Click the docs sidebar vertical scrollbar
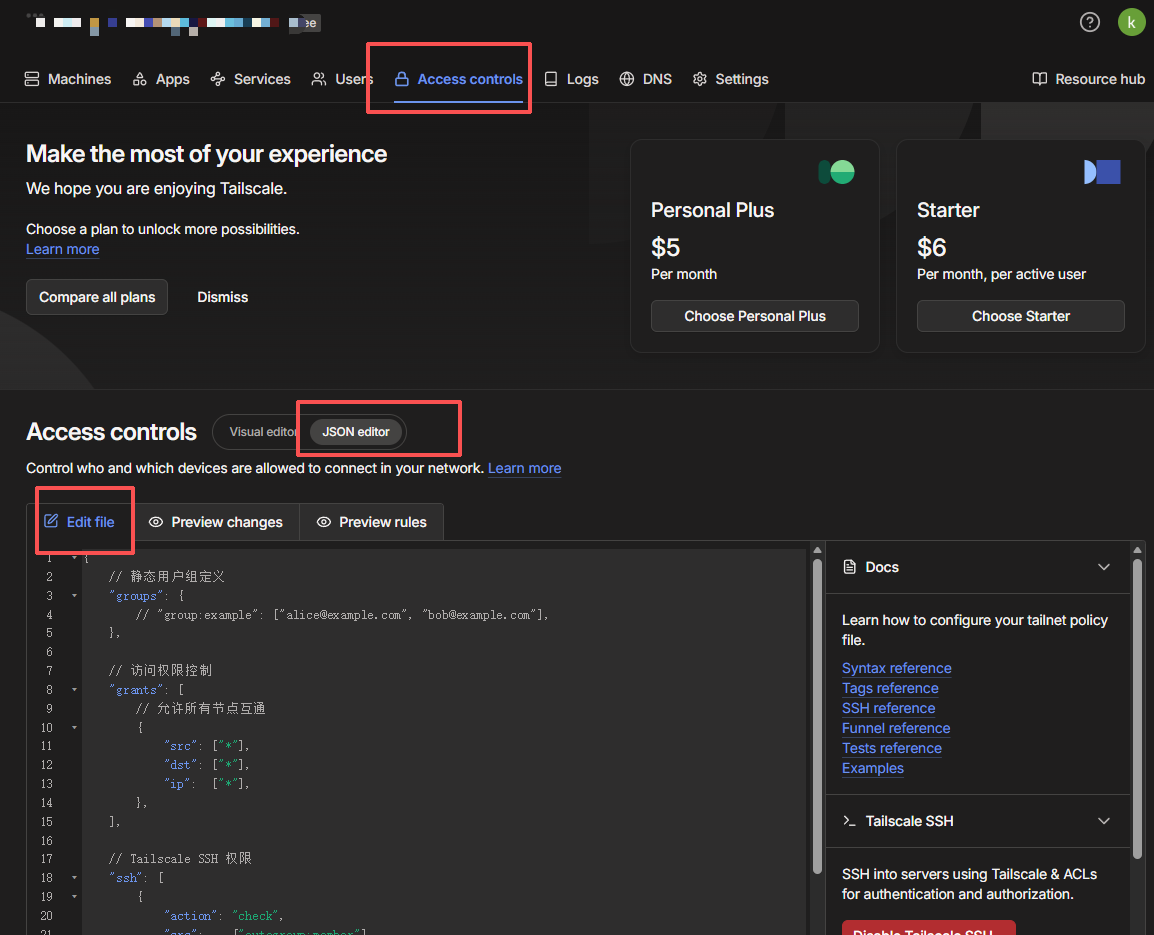This screenshot has width=1154, height=935. [1137, 707]
